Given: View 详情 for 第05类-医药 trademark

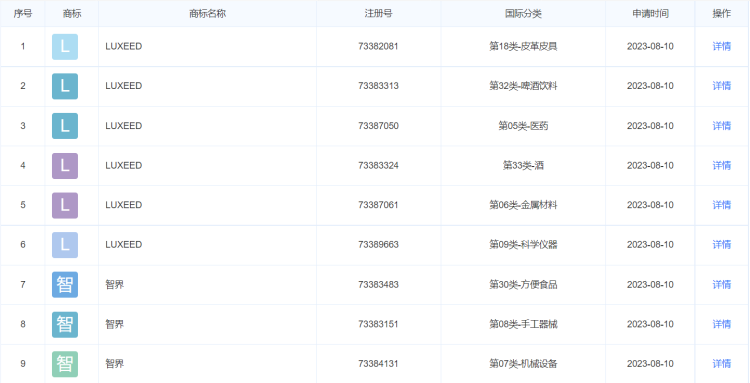Looking at the screenshot, I should 721,126.
